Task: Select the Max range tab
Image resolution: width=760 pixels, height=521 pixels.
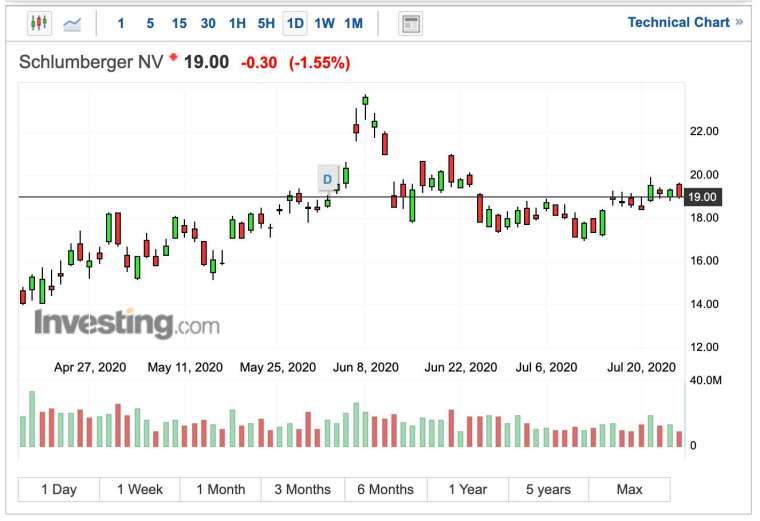Action: (630, 489)
